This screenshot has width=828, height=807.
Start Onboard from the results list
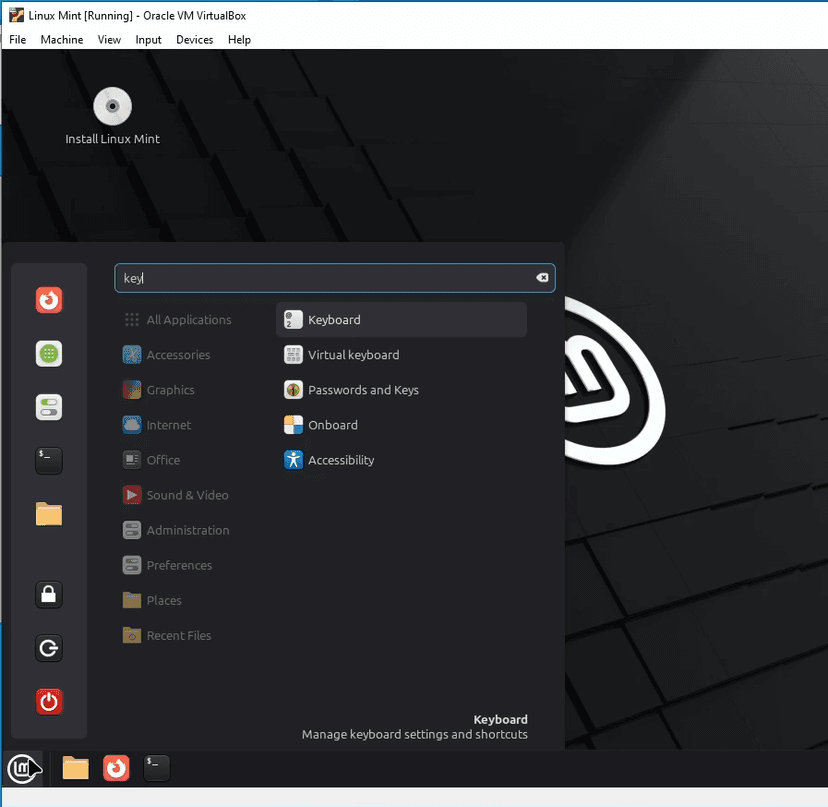coord(332,425)
